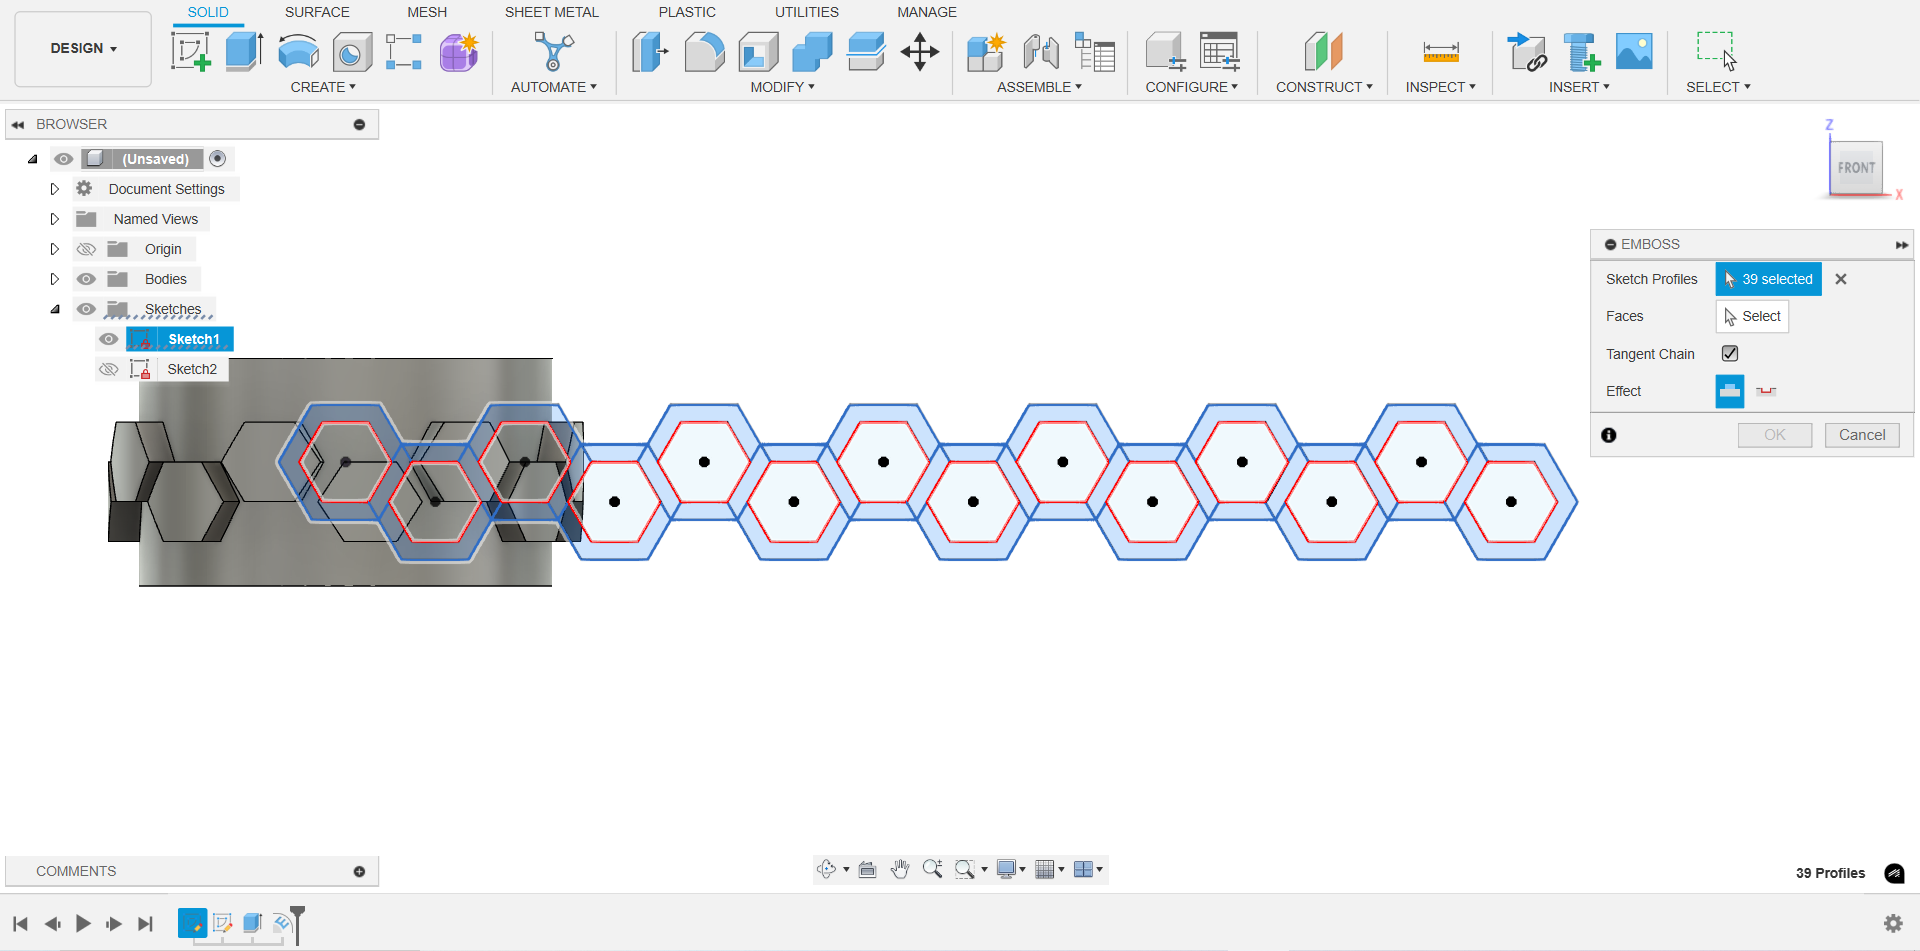Expand the Bodies folder node
The image size is (1920, 951).
click(55, 279)
